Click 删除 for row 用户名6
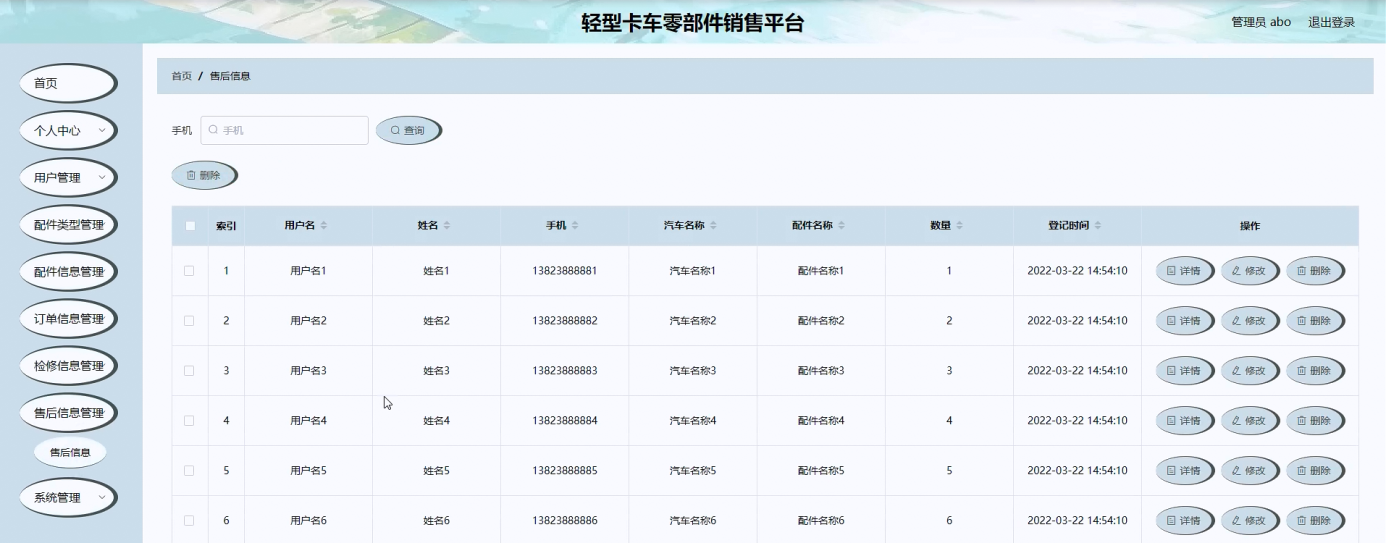This screenshot has width=1386, height=543. (x=1314, y=521)
